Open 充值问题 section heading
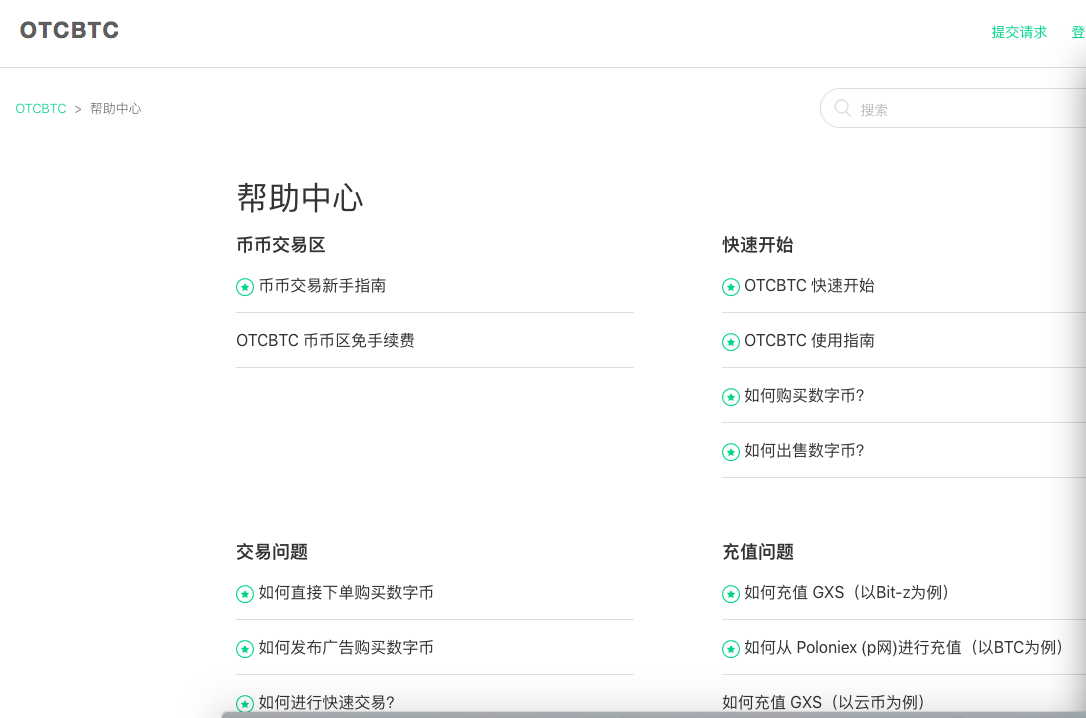This screenshot has height=718, width=1086. (x=758, y=552)
